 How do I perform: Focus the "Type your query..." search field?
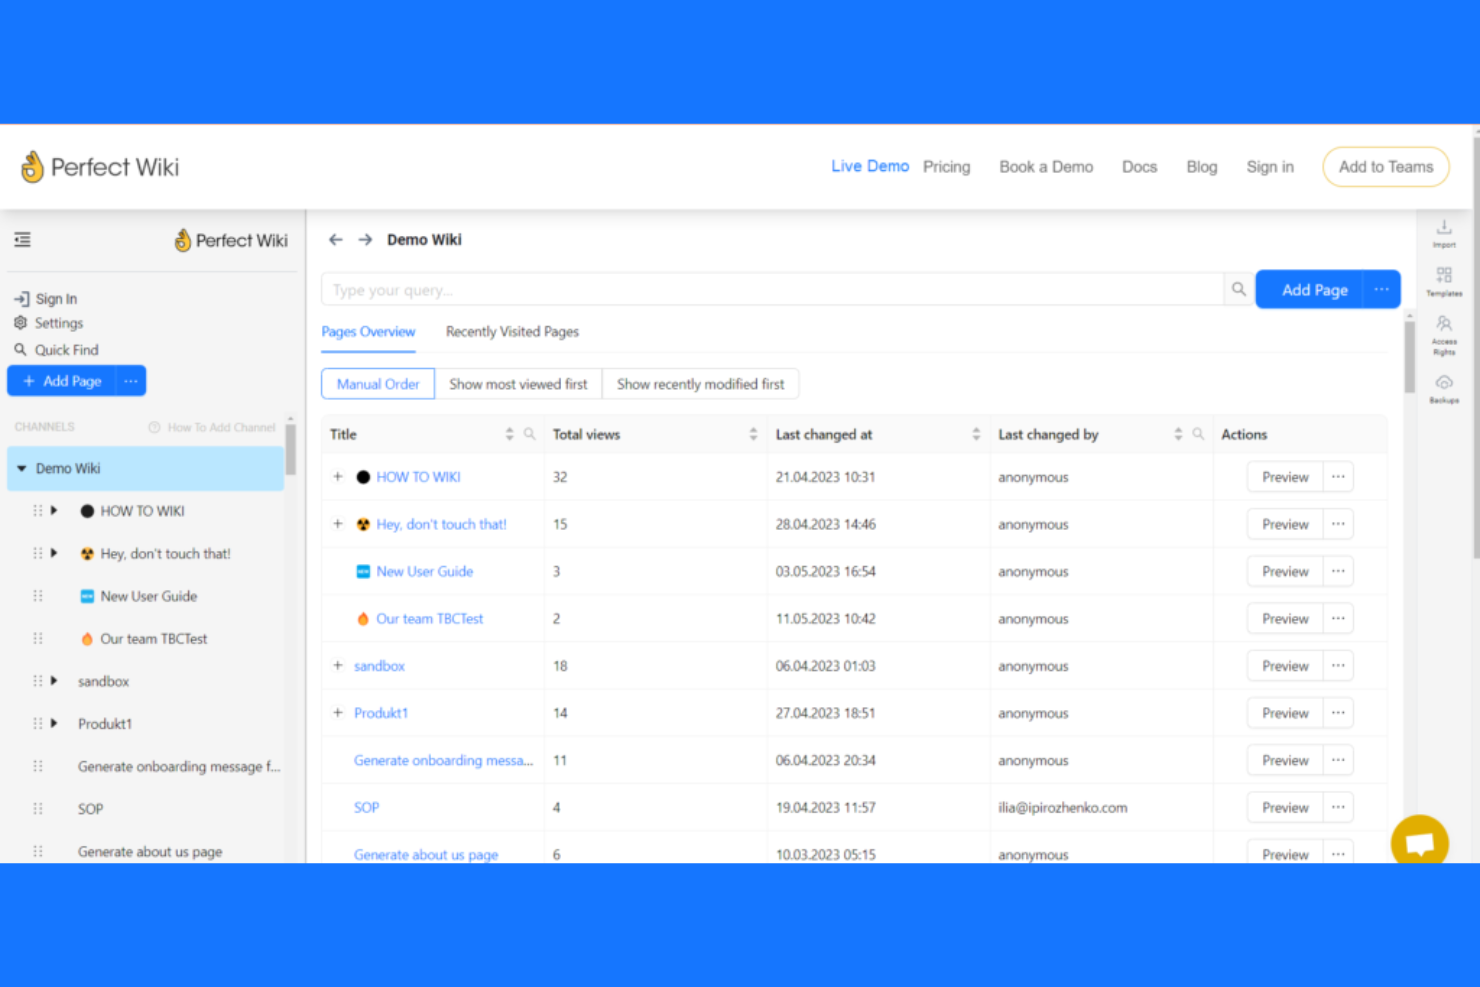[x=772, y=289]
